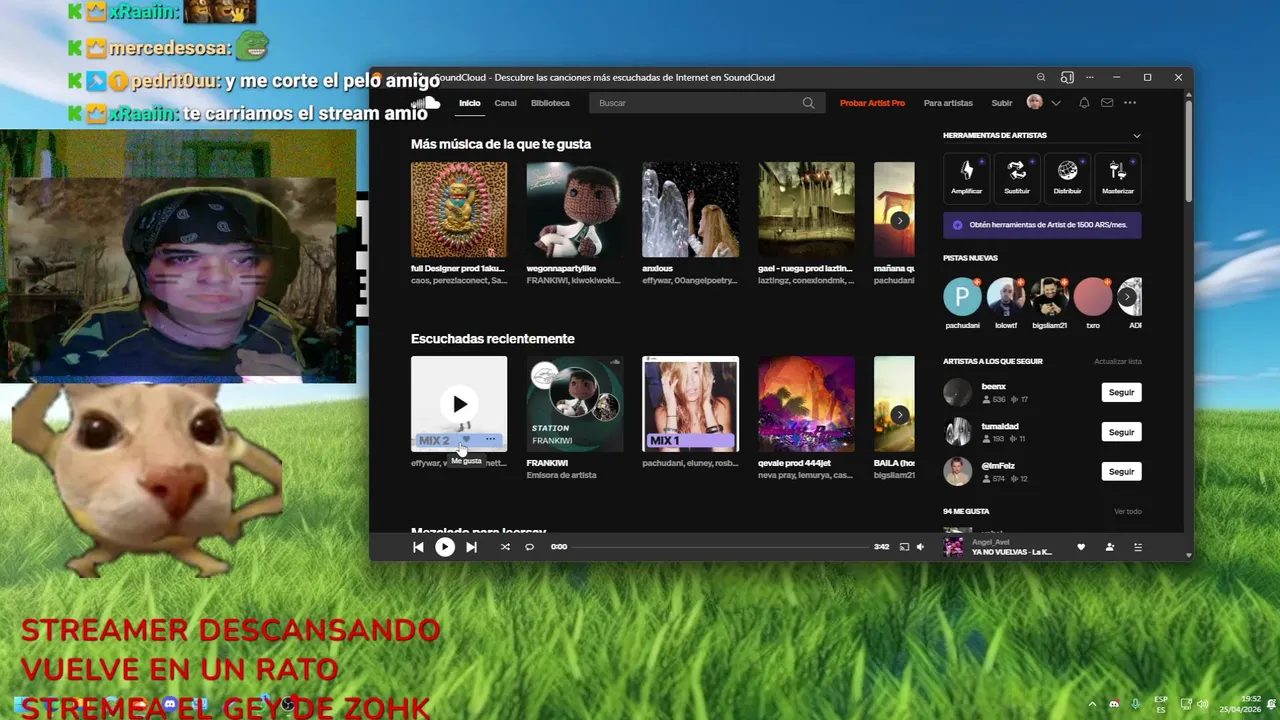Follow the artist tumaldad

coord(1121,432)
